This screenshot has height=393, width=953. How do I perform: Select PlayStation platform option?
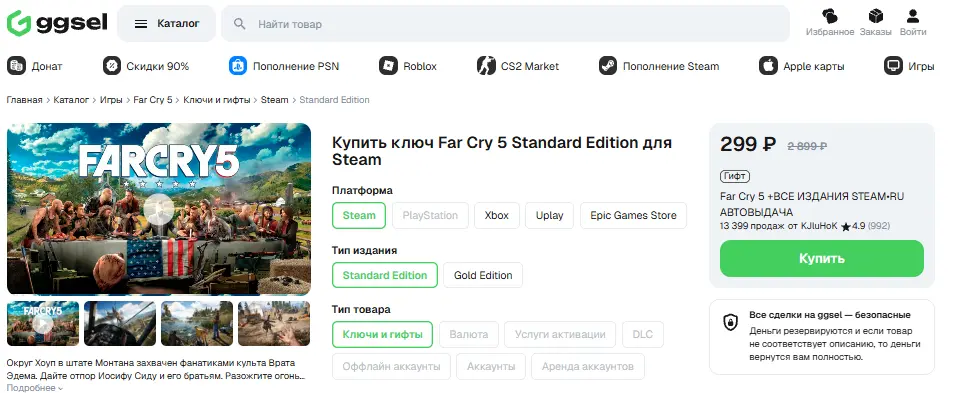coord(430,216)
